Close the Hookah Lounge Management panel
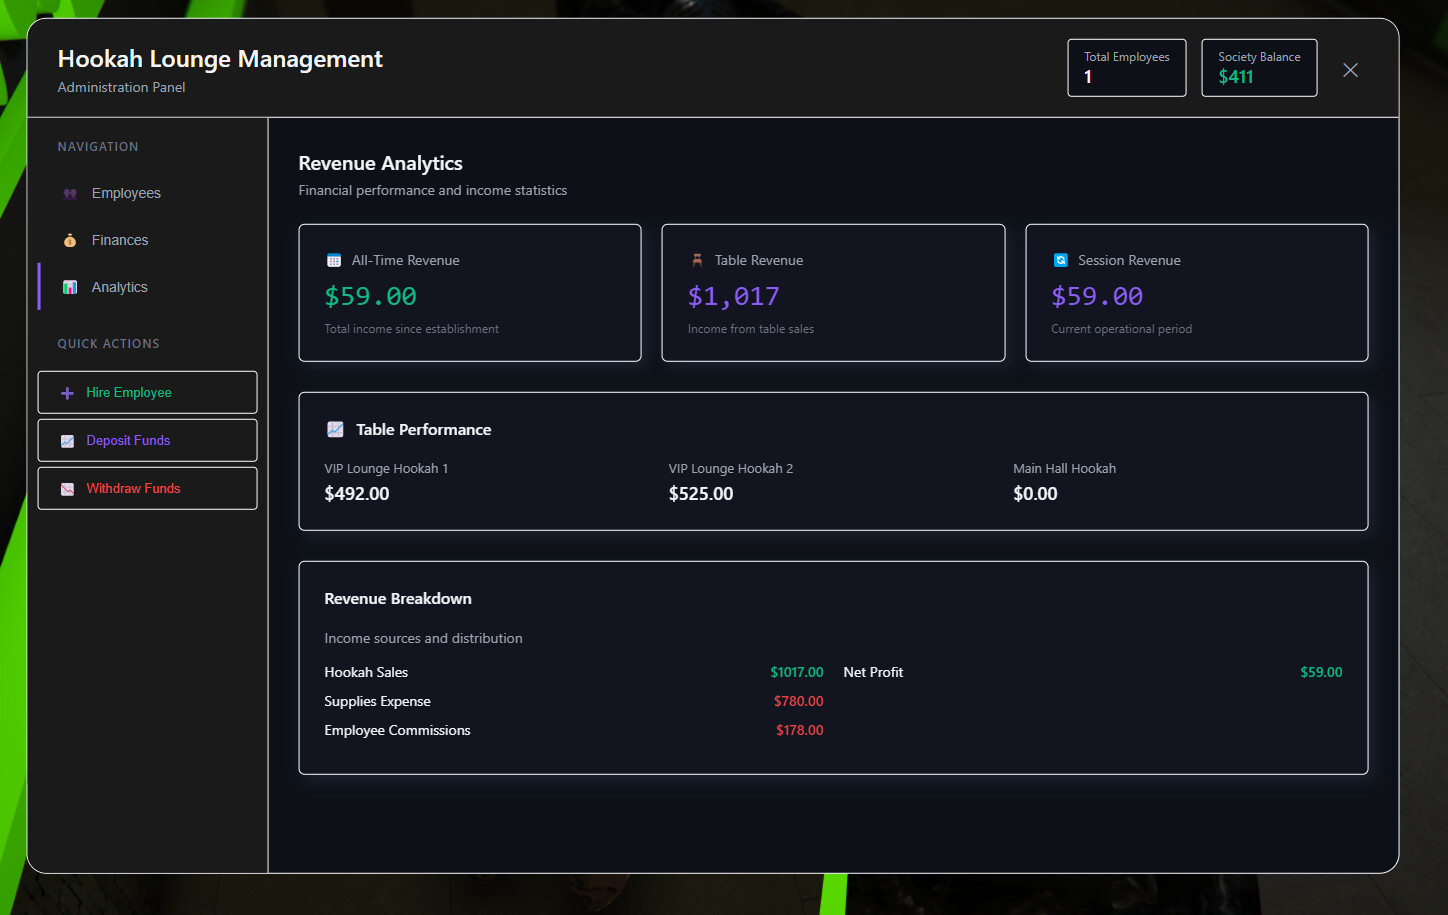1448x915 pixels. click(x=1350, y=70)
